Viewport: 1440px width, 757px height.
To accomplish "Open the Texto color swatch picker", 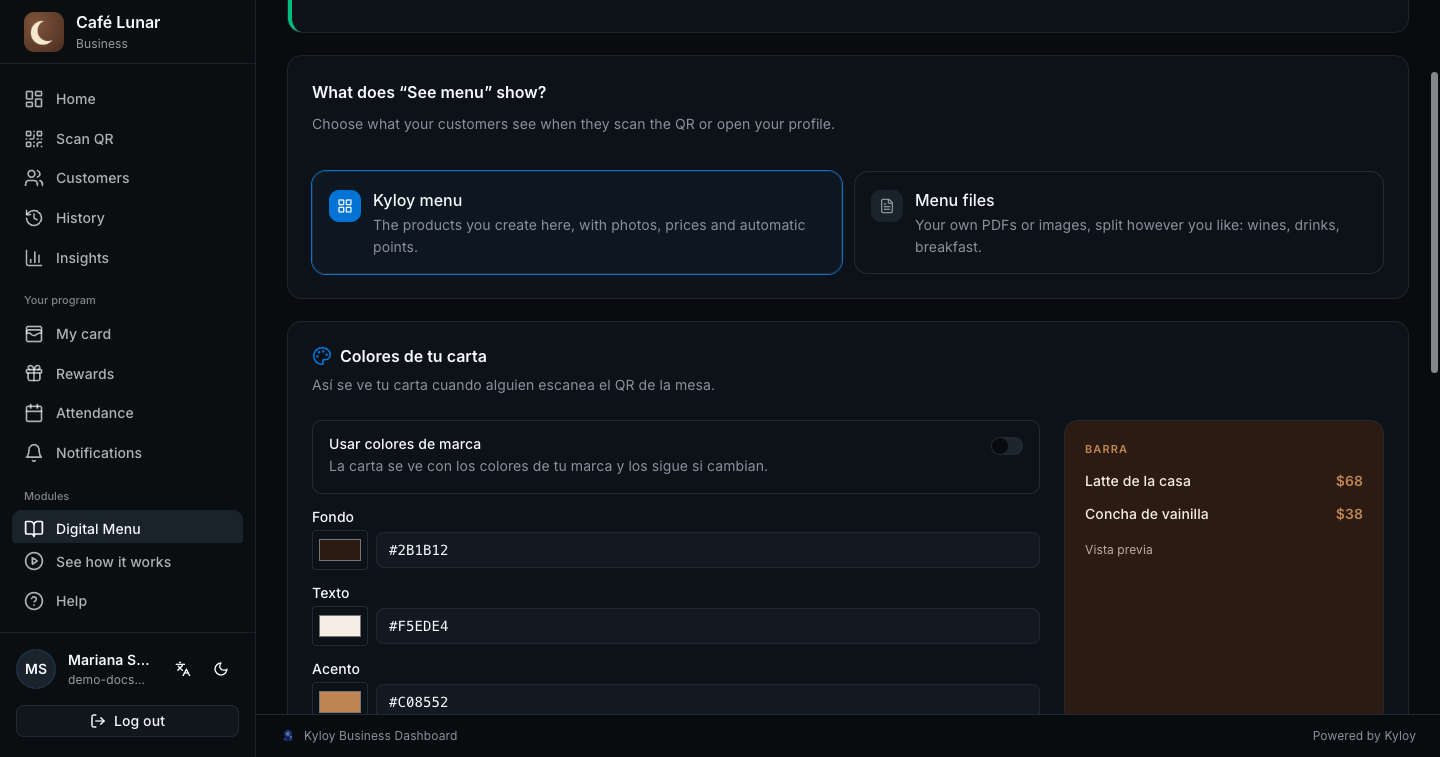I will point(340,626).
